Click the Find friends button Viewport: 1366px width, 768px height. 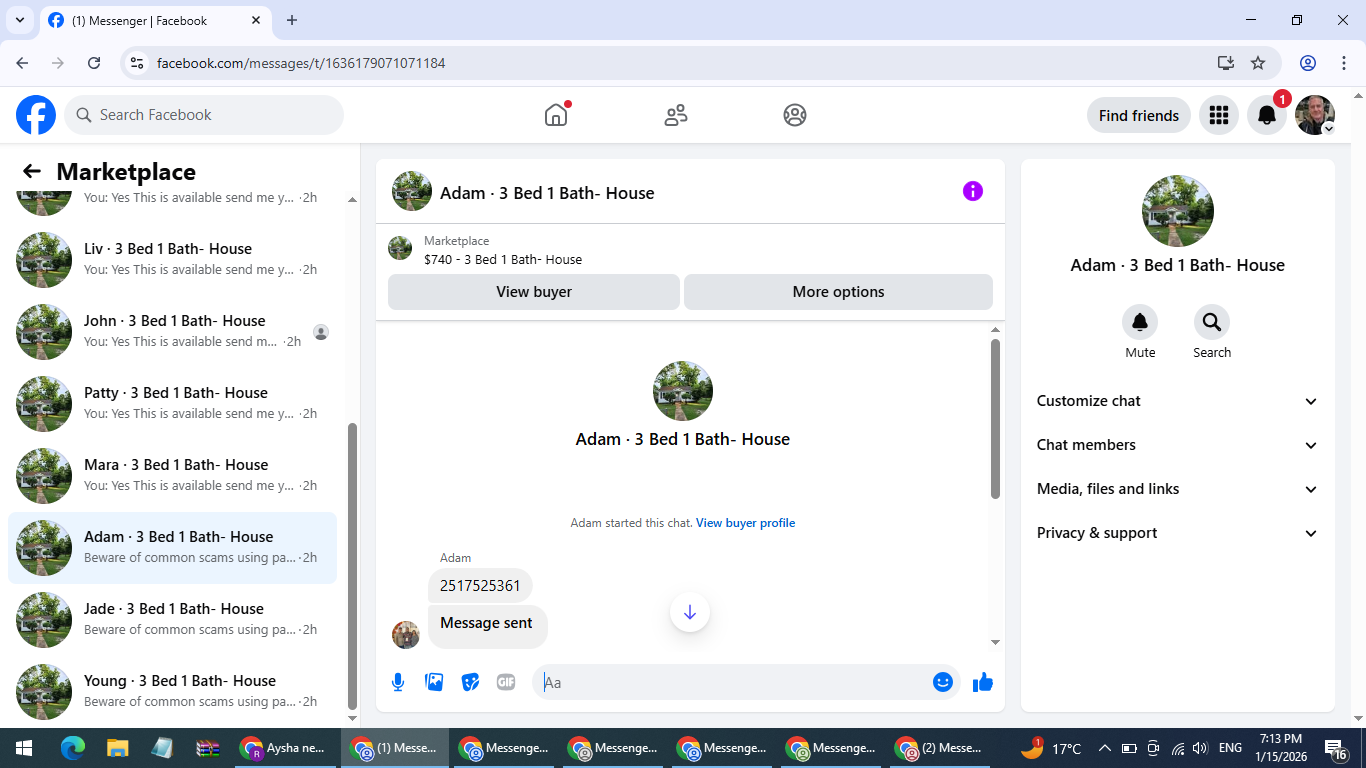(x=1139, y=115)
